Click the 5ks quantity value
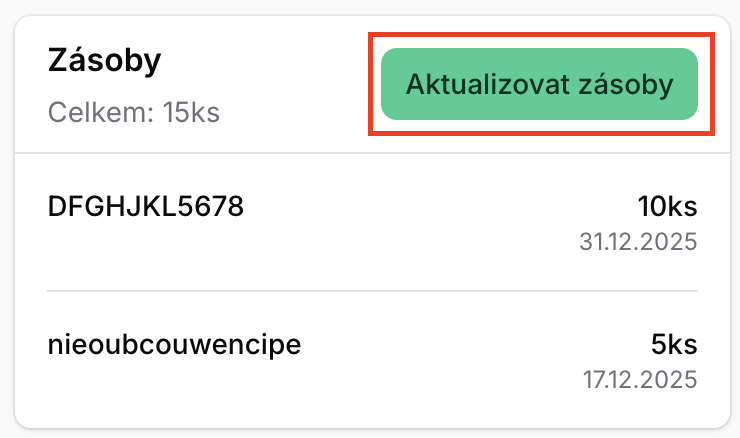Screen dimensions: 740x438 [x=674, y=346]
